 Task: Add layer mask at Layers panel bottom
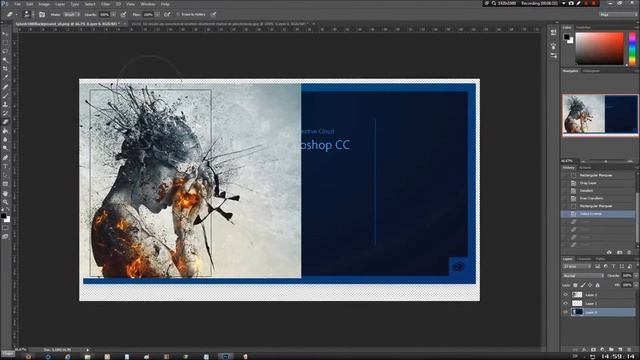[x=593, y=350]
